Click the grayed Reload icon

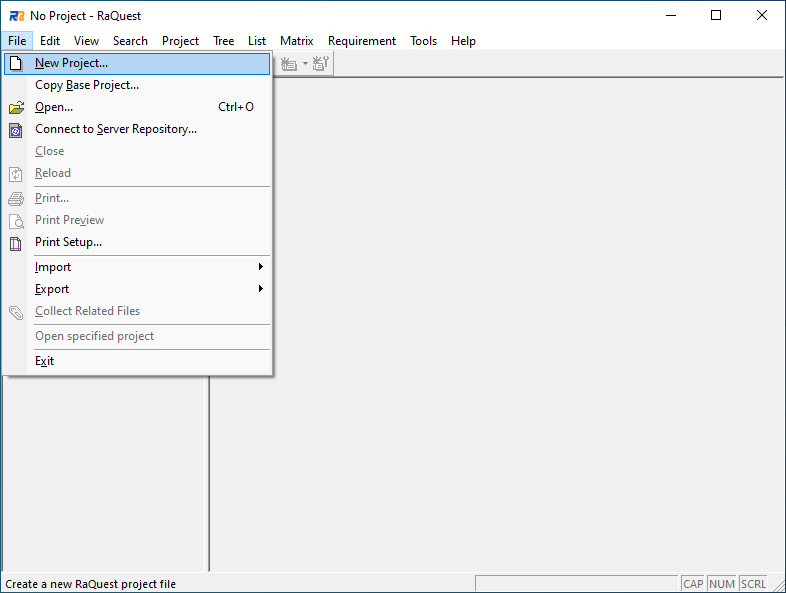(16, 174)
